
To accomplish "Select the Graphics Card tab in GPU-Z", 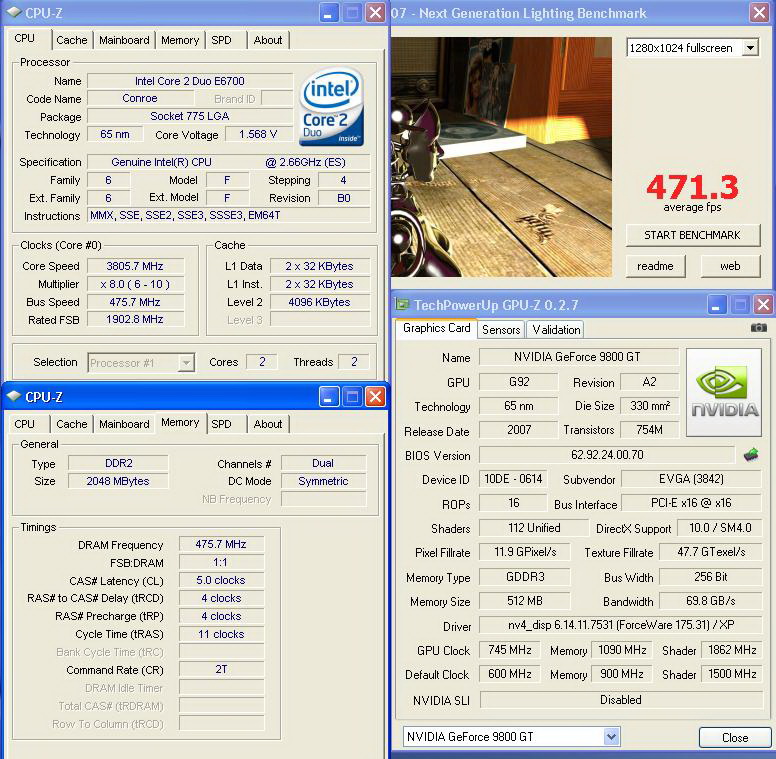I will tap(436, 328).
